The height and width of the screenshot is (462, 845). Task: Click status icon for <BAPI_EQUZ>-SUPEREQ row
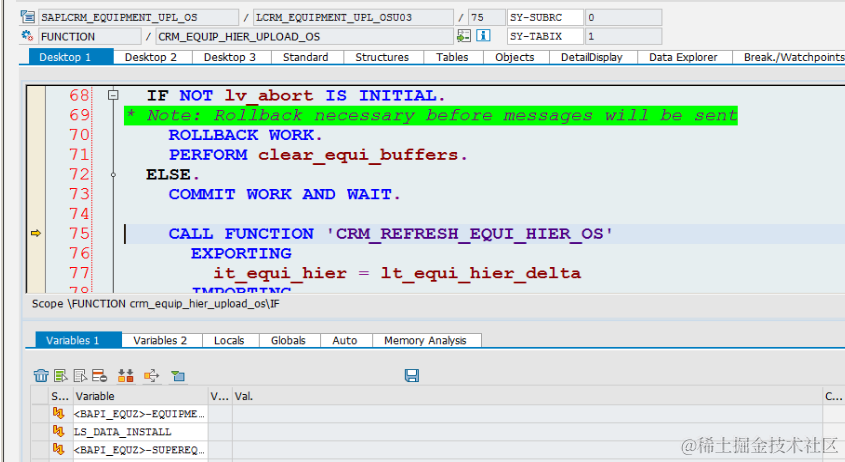pyautogui.click(x=58, y=449)
